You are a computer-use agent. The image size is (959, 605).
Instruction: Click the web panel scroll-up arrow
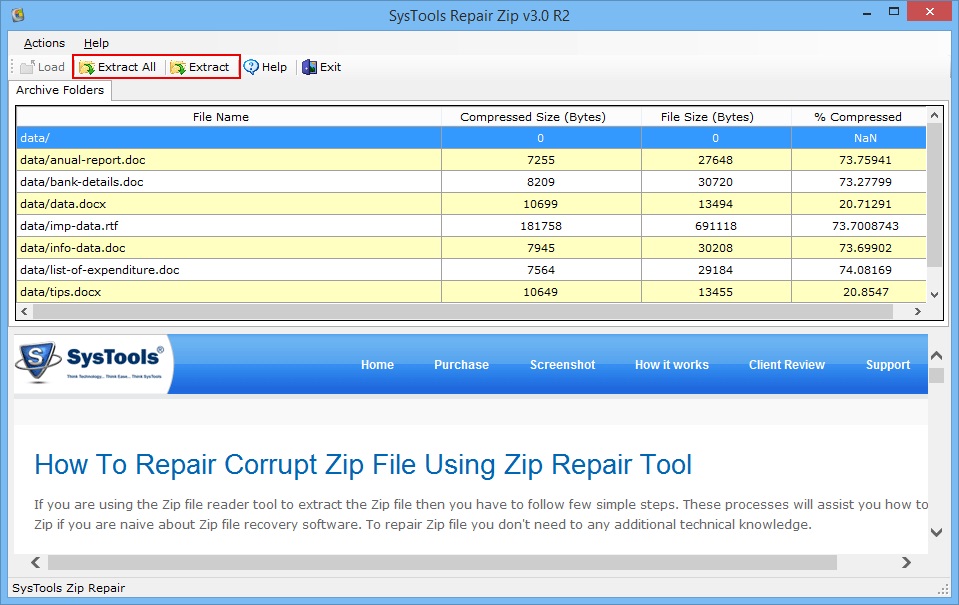[936, 355]
